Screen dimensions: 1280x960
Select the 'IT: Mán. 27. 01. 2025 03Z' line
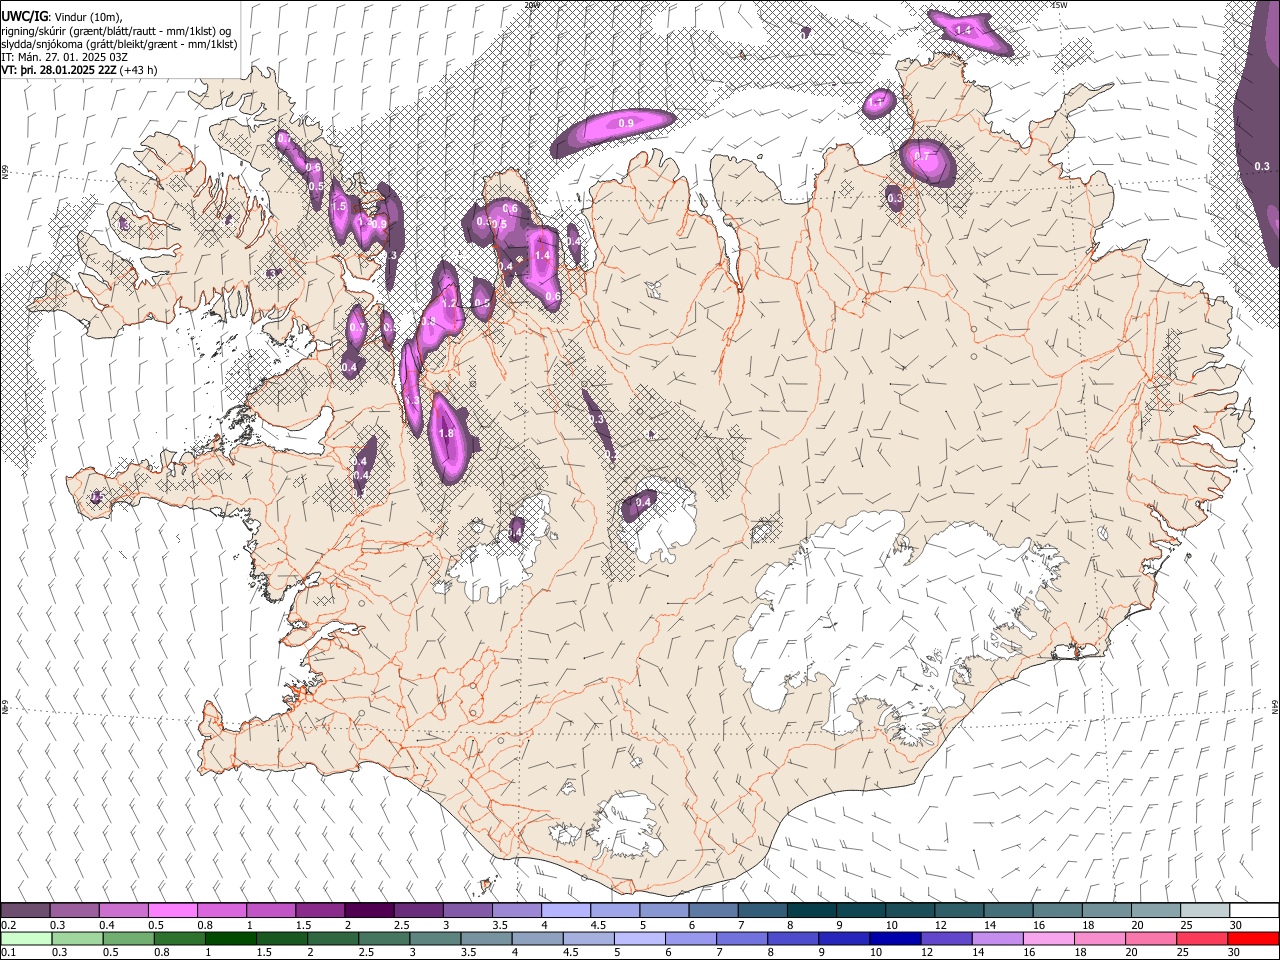tap(62, 57)
